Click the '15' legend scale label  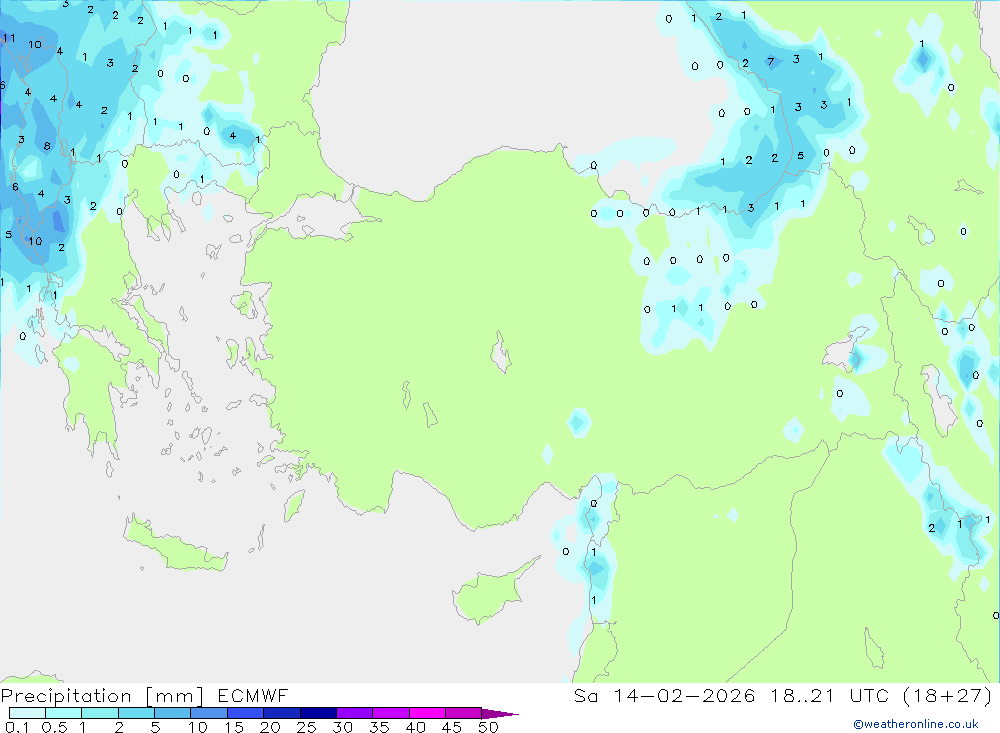pos(234,727)
